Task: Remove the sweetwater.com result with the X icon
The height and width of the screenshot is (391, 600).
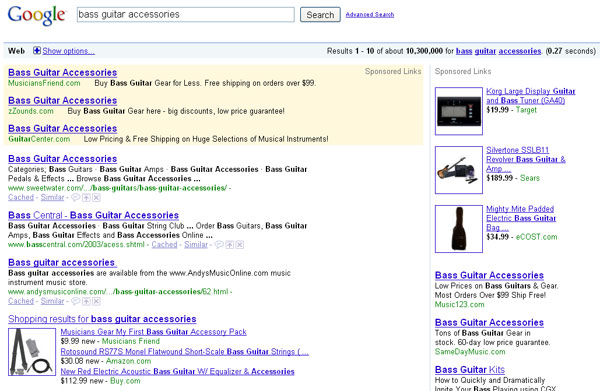Action: click(96, 197)
